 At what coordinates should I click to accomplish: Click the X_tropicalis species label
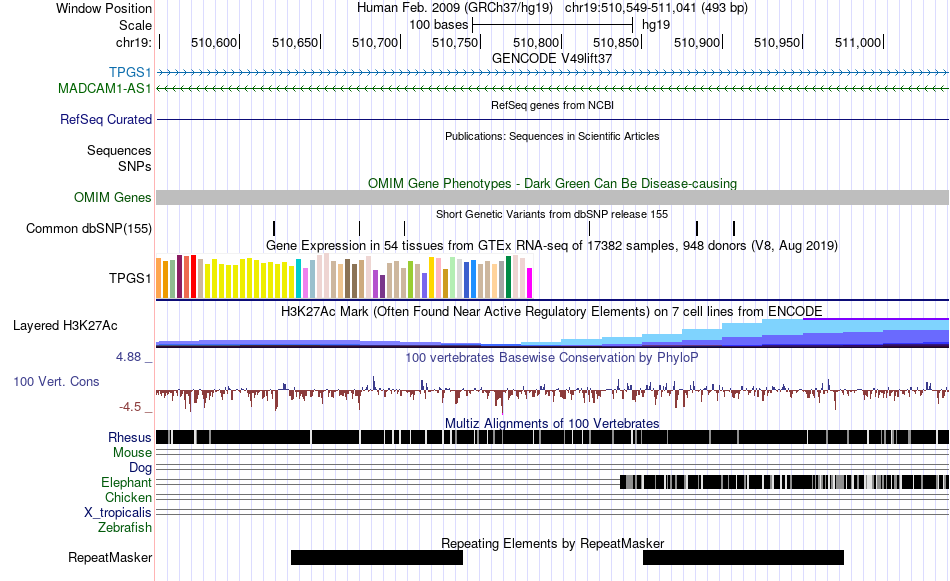click(x=118, y=513)
